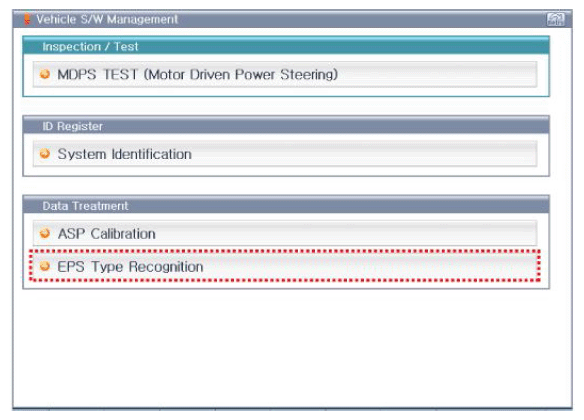Click the red dotted border around EPS Type Recognition

(285, 251)
